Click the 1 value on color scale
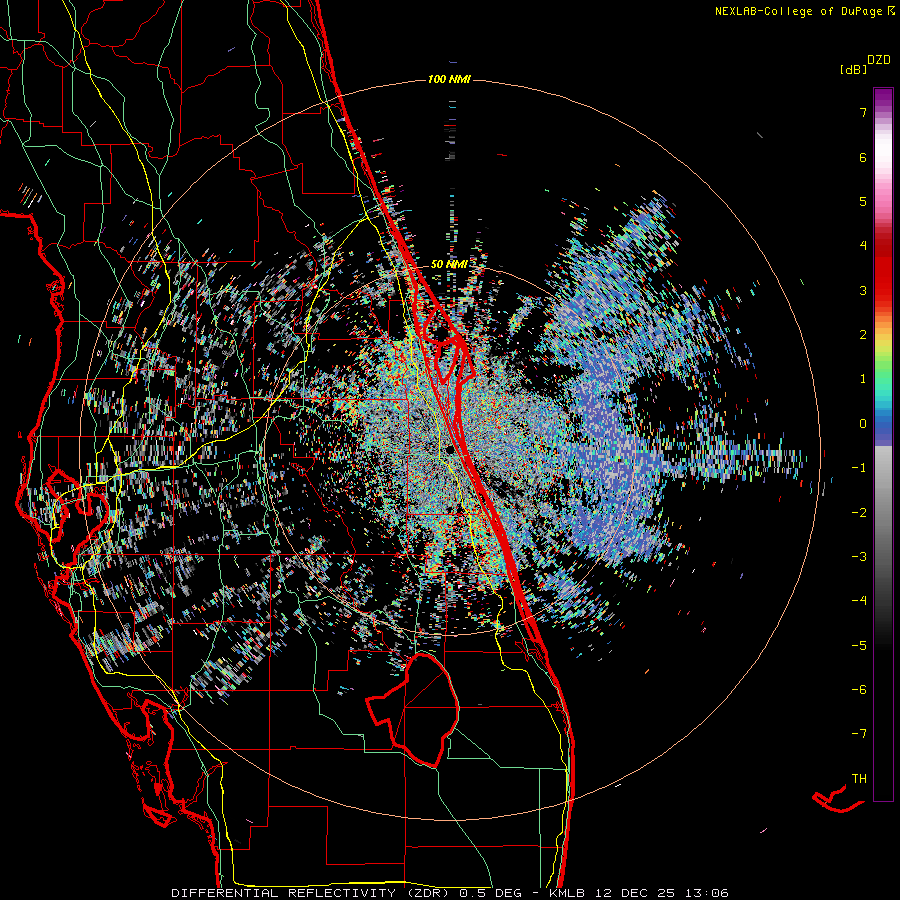Viewport: 900px width, 900px height. (863, 379)
